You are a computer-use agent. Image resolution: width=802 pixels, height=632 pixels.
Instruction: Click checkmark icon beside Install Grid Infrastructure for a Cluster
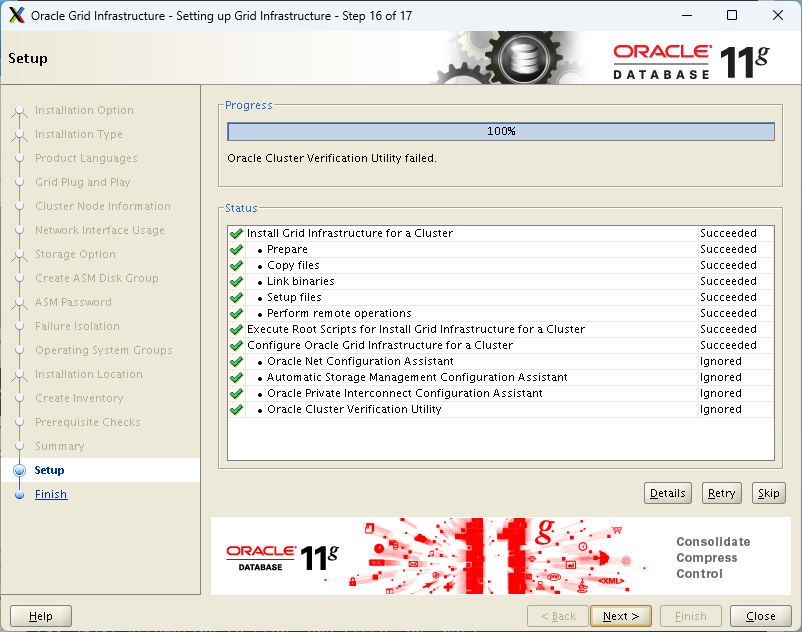236,234
